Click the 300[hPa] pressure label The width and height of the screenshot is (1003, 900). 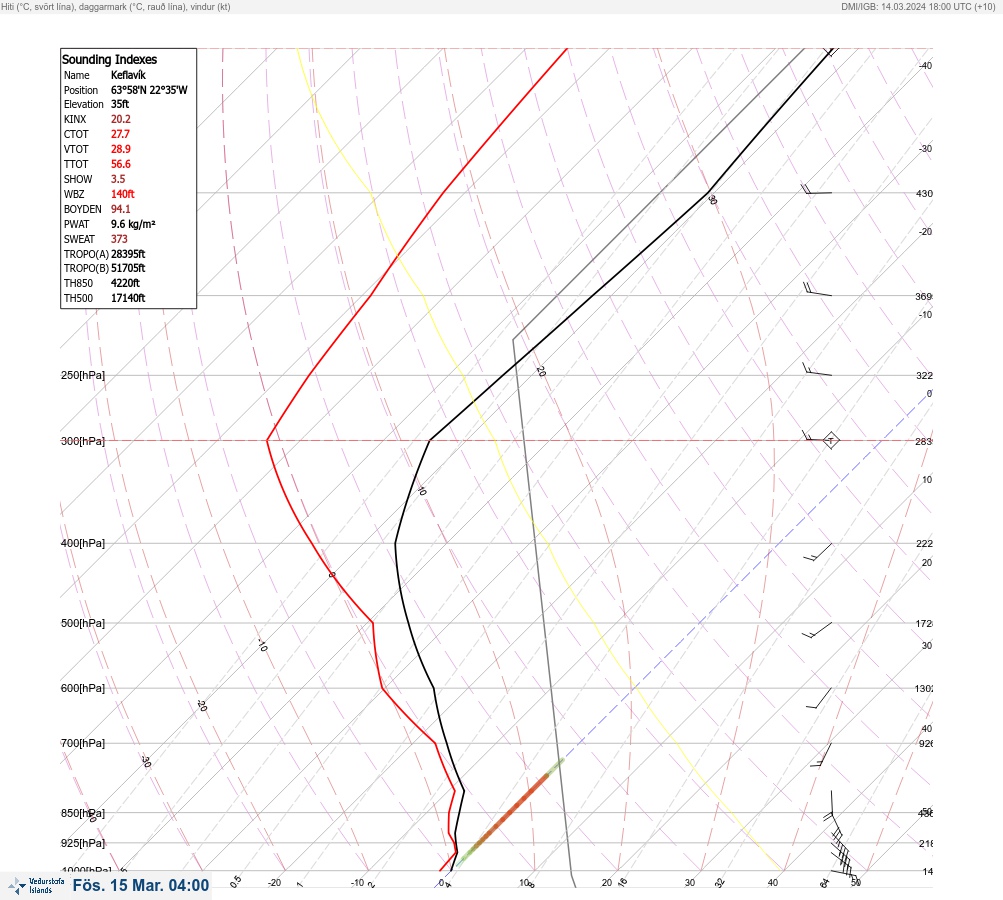[83, 441]
